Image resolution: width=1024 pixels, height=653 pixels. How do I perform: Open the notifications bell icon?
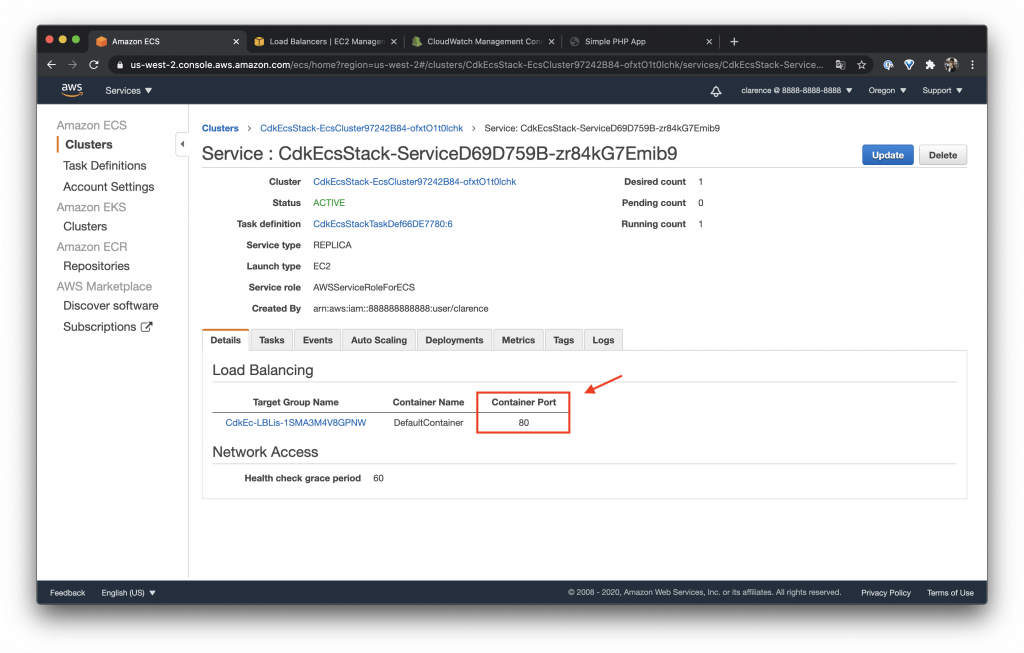716,91
